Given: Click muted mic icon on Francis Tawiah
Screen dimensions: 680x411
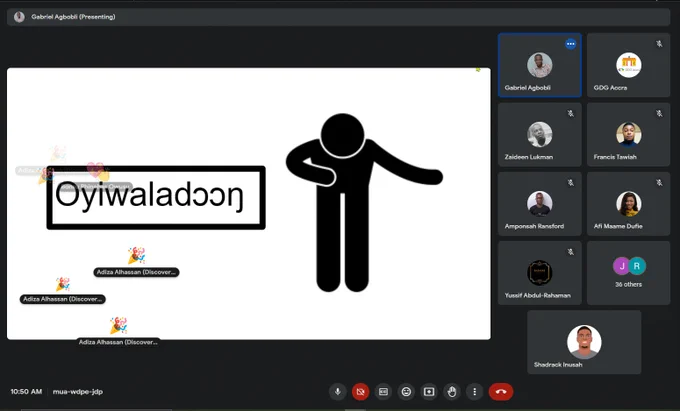Looking at the screenshot, I should (659, 113).
